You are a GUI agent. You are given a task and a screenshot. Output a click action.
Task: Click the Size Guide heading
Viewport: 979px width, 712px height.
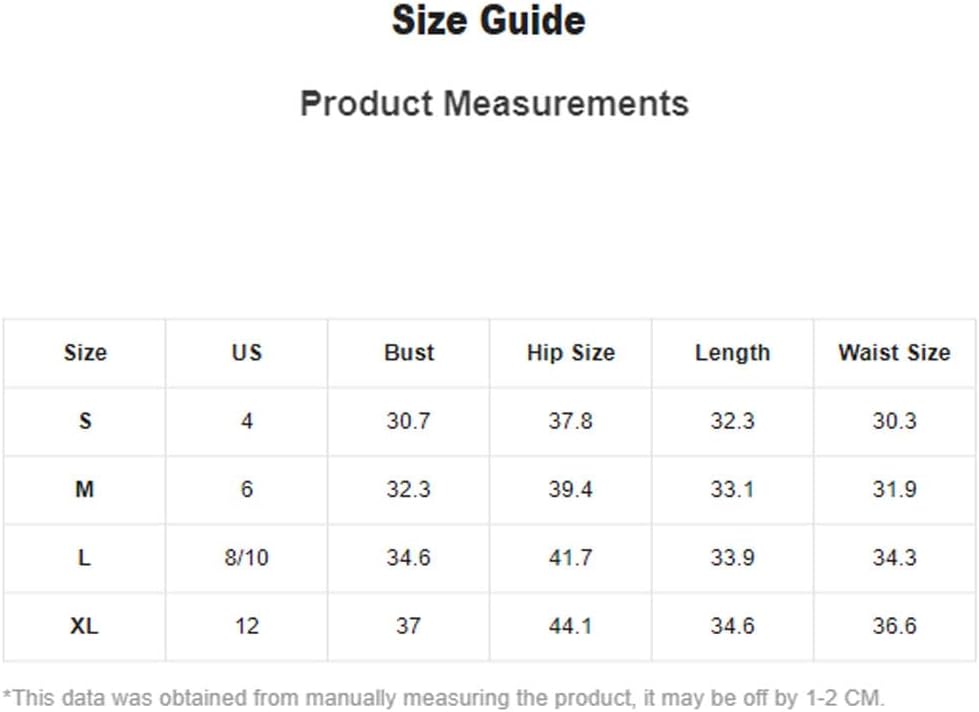[x=488, y=20]
